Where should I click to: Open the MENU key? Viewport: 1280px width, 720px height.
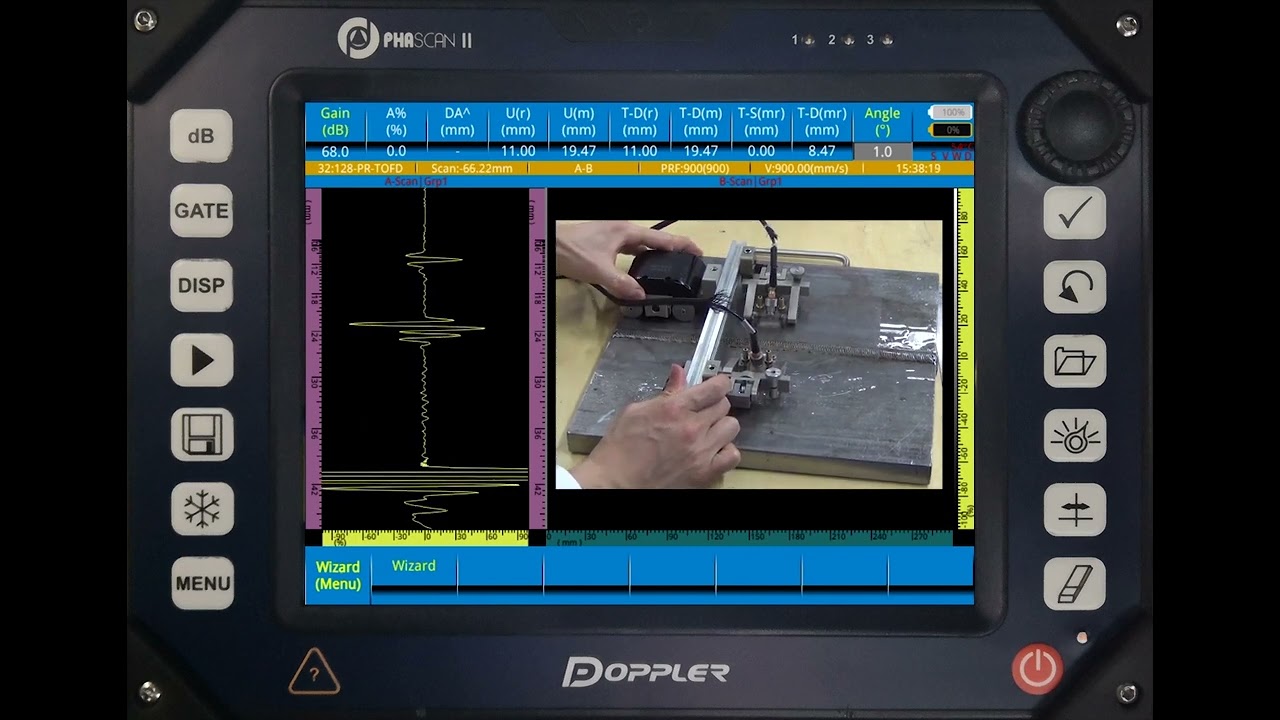tap(201, 583)
